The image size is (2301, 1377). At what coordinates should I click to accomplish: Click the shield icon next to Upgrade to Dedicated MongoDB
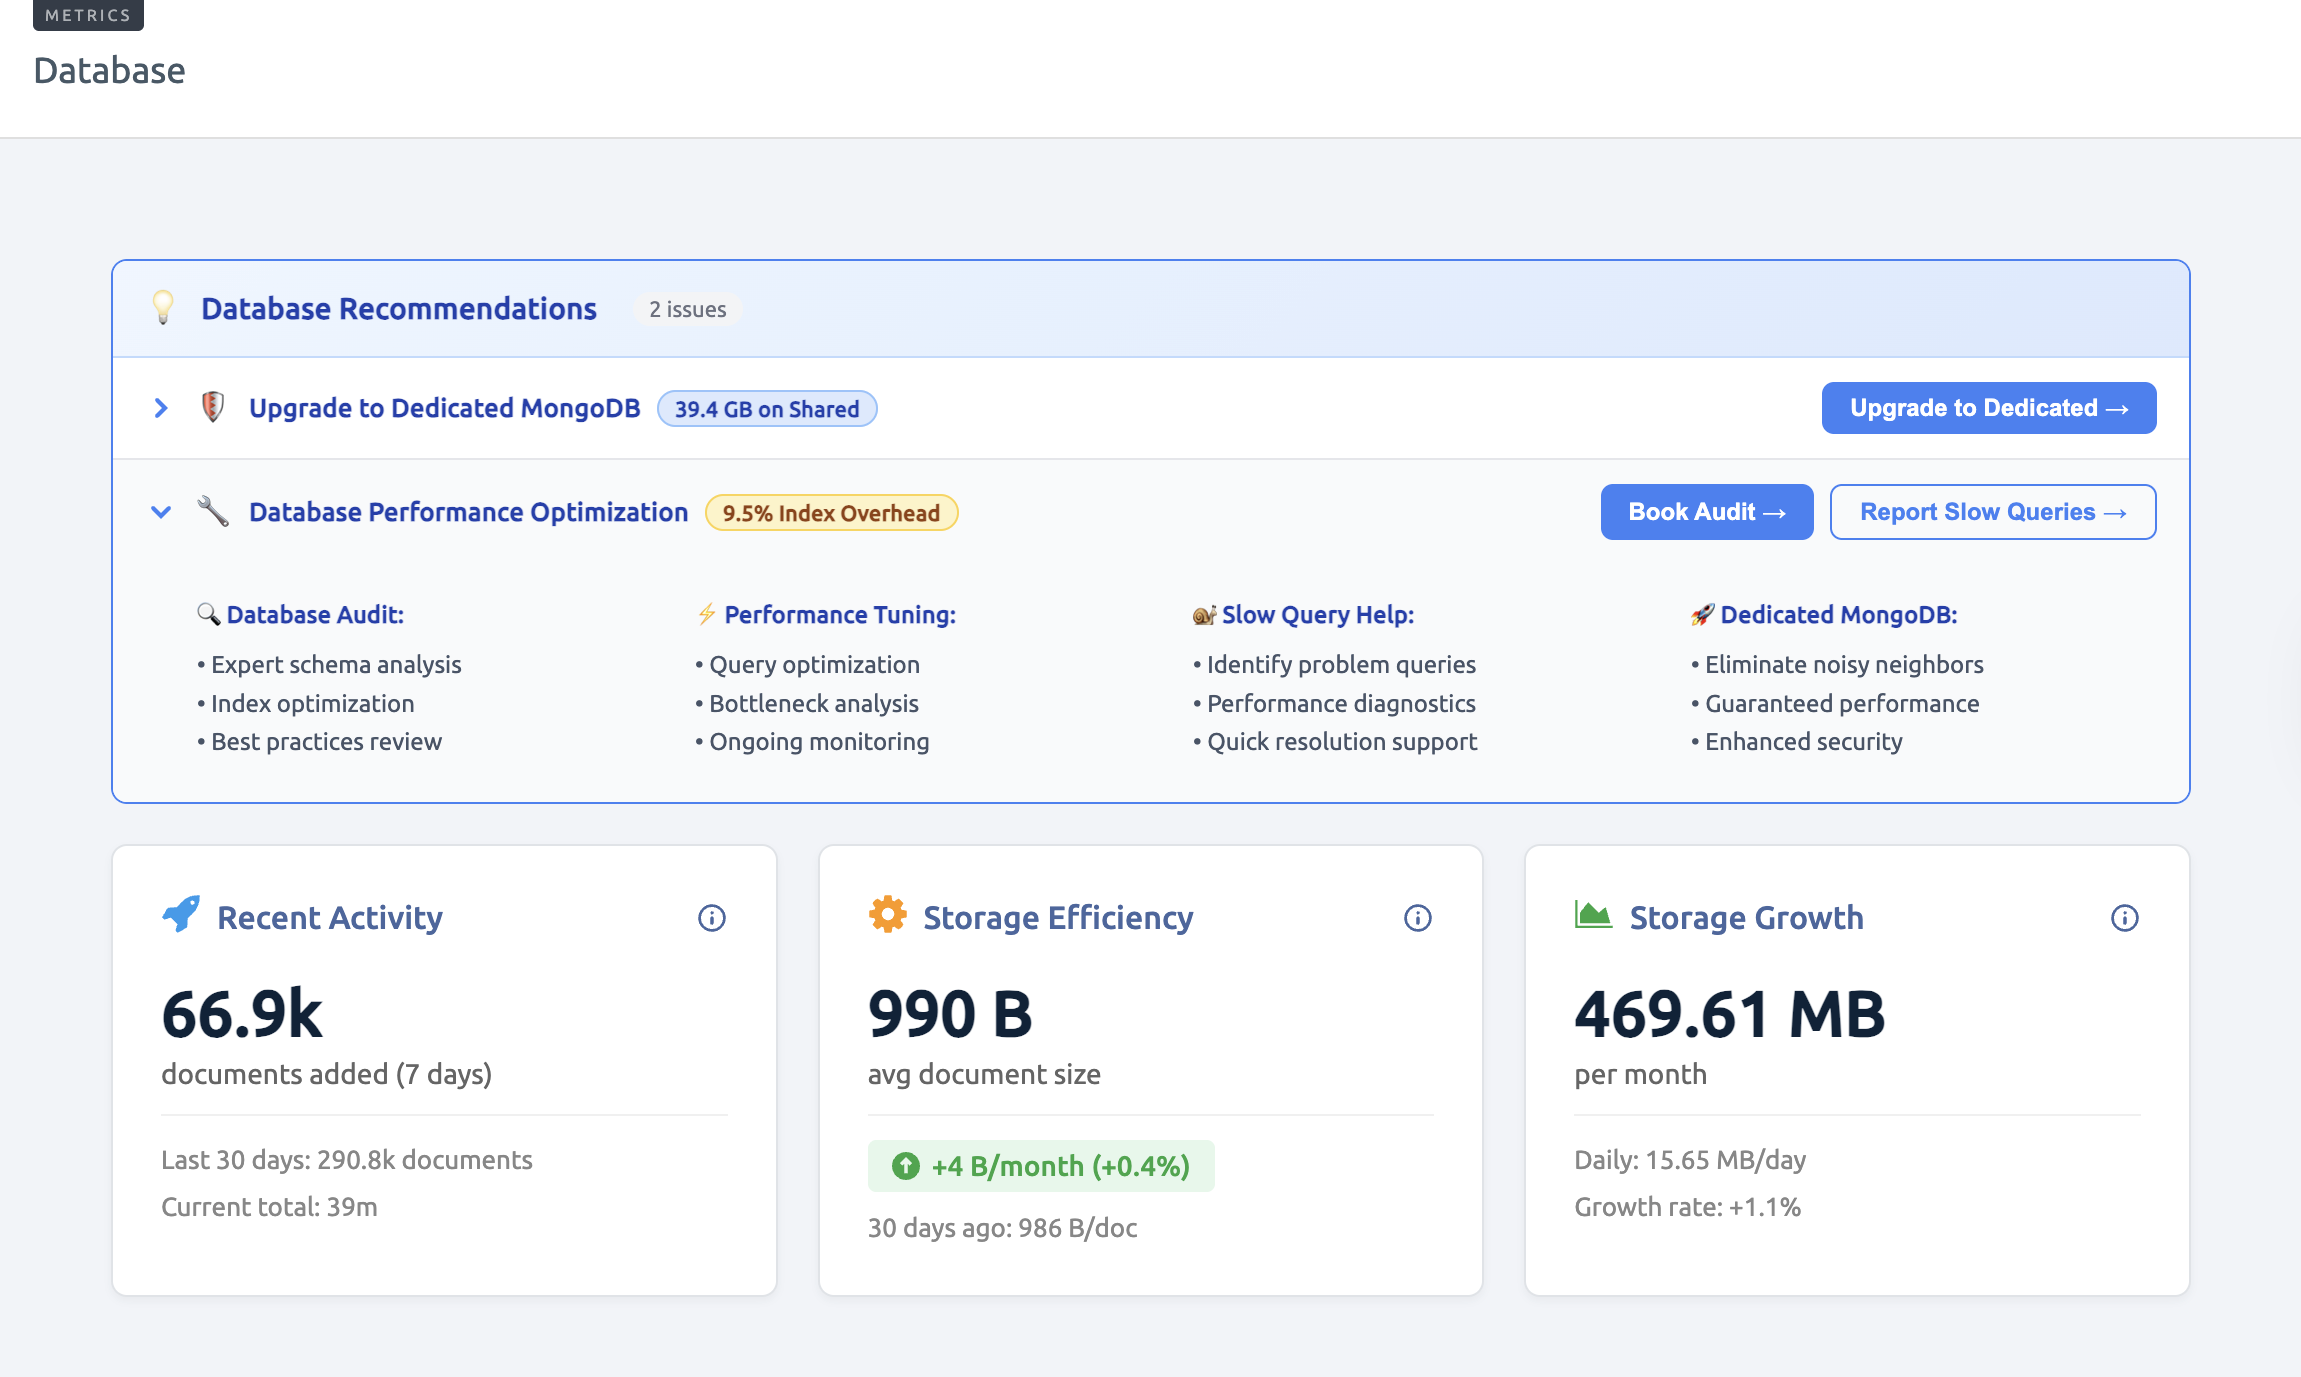212,407
